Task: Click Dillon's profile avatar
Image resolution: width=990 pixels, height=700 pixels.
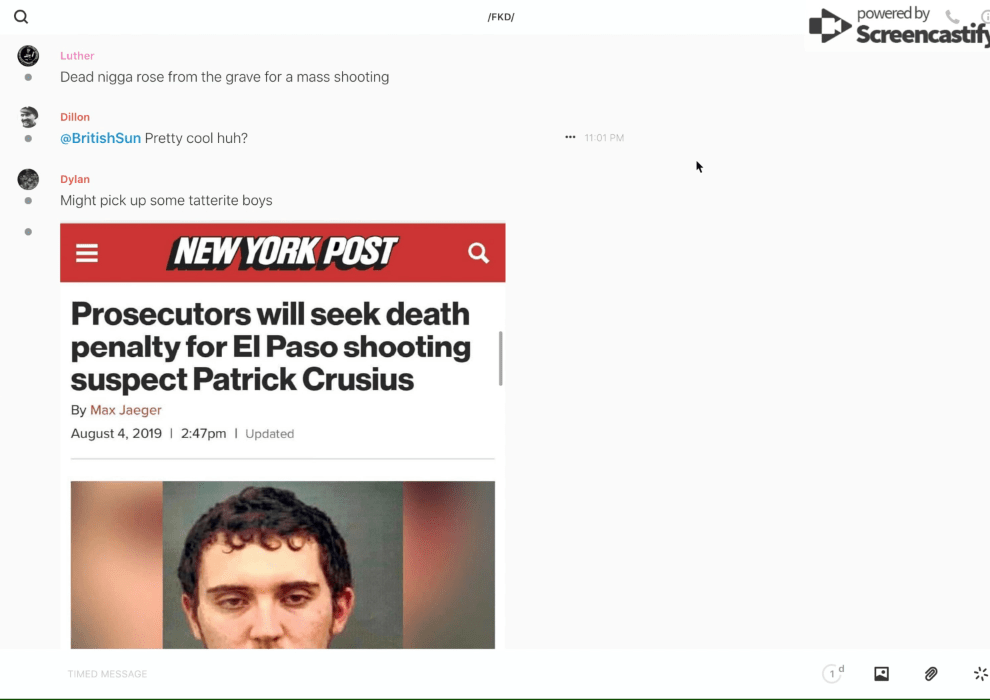Action: [x=28, y=117]
